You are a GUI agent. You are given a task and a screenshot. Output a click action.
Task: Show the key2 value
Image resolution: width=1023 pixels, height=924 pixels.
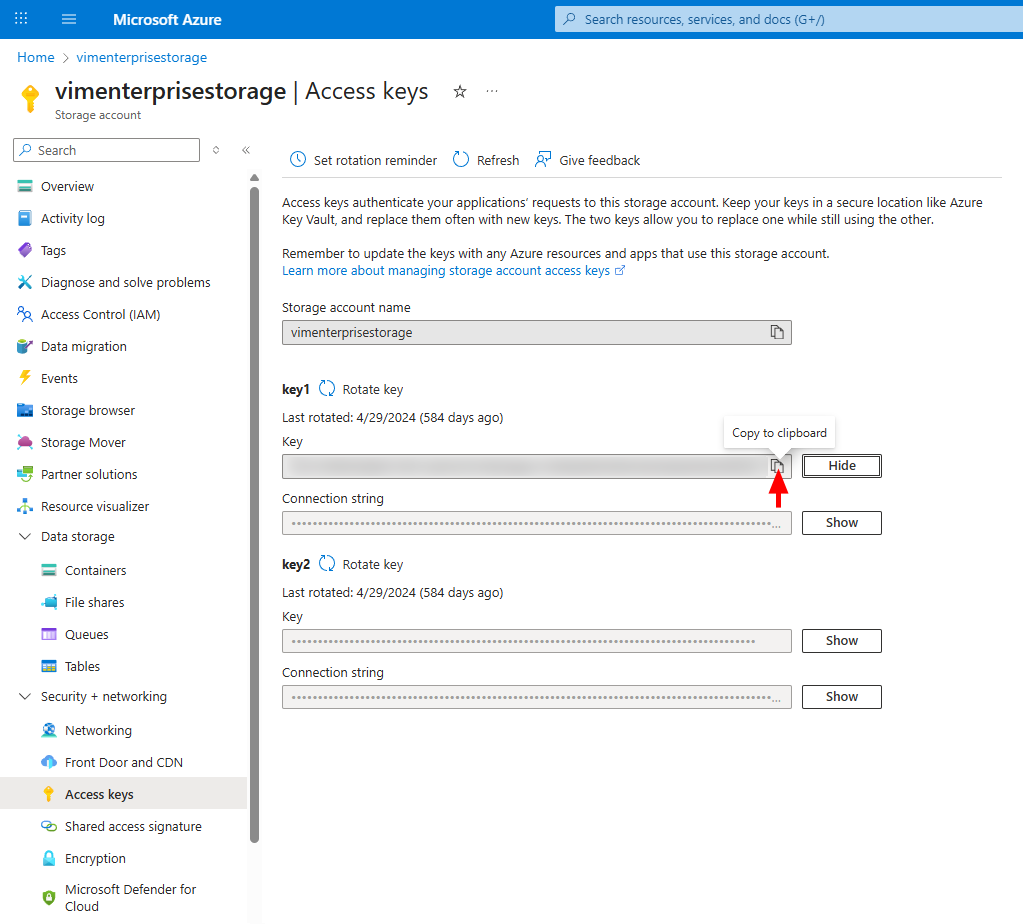[841, 640]
